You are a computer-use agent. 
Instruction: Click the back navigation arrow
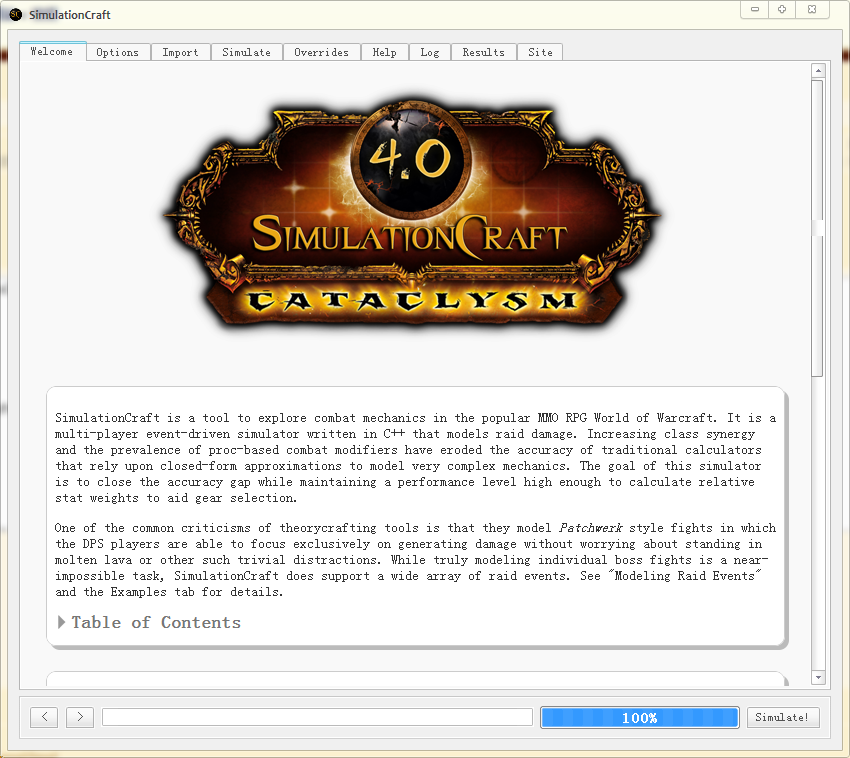click(43, 717)
